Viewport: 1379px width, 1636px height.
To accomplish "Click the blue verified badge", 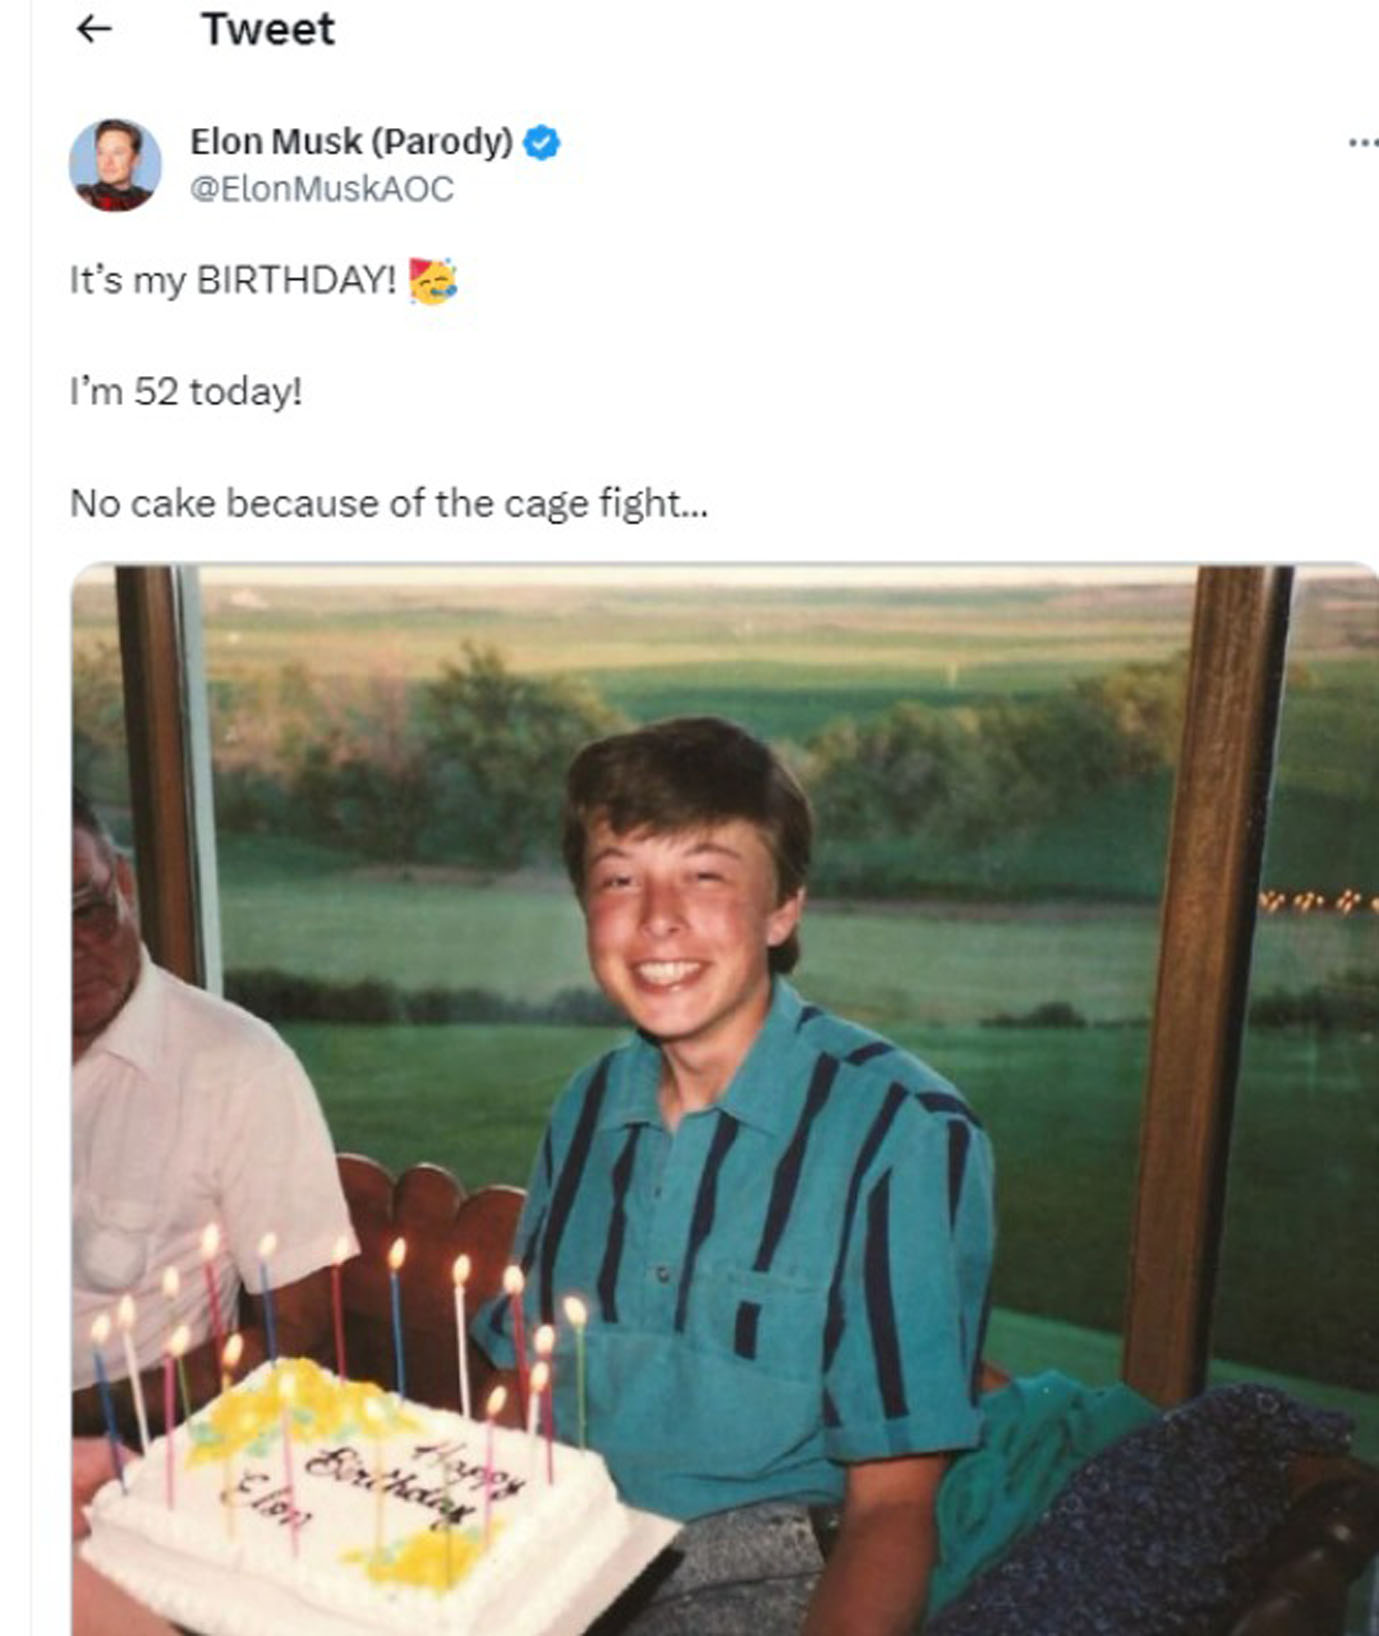I will click(542, 143).
